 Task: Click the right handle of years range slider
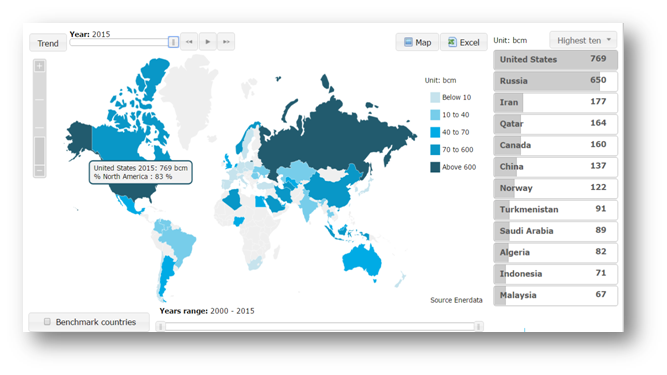click(479, 327)
